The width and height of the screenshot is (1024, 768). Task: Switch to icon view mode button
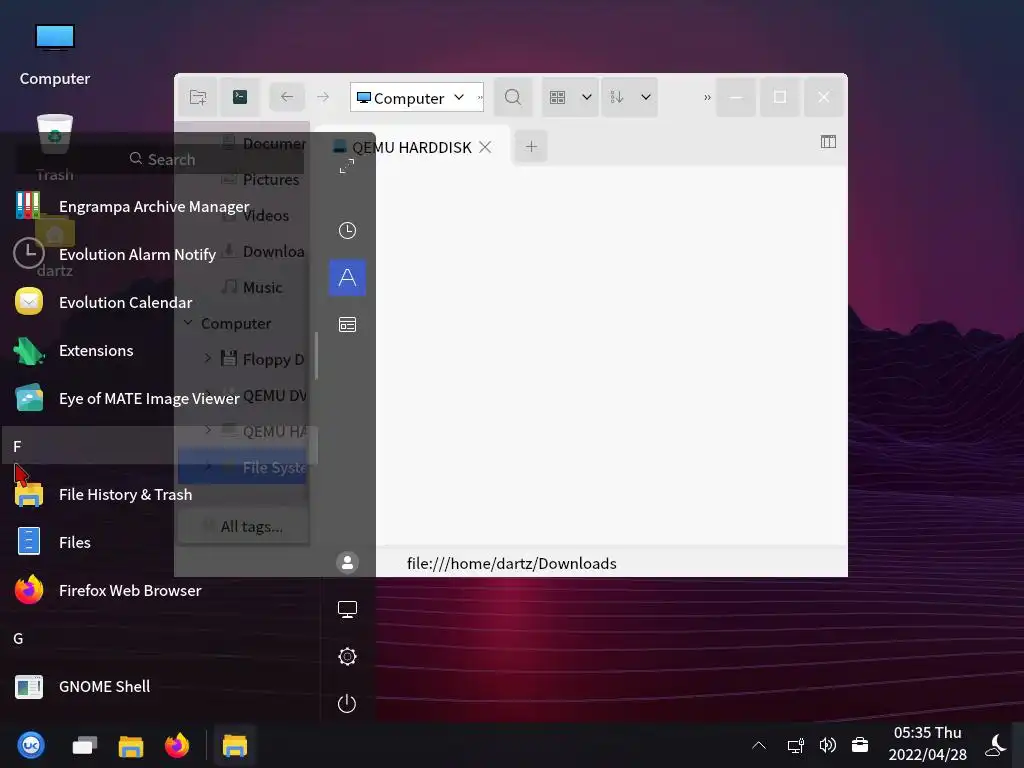557,97
